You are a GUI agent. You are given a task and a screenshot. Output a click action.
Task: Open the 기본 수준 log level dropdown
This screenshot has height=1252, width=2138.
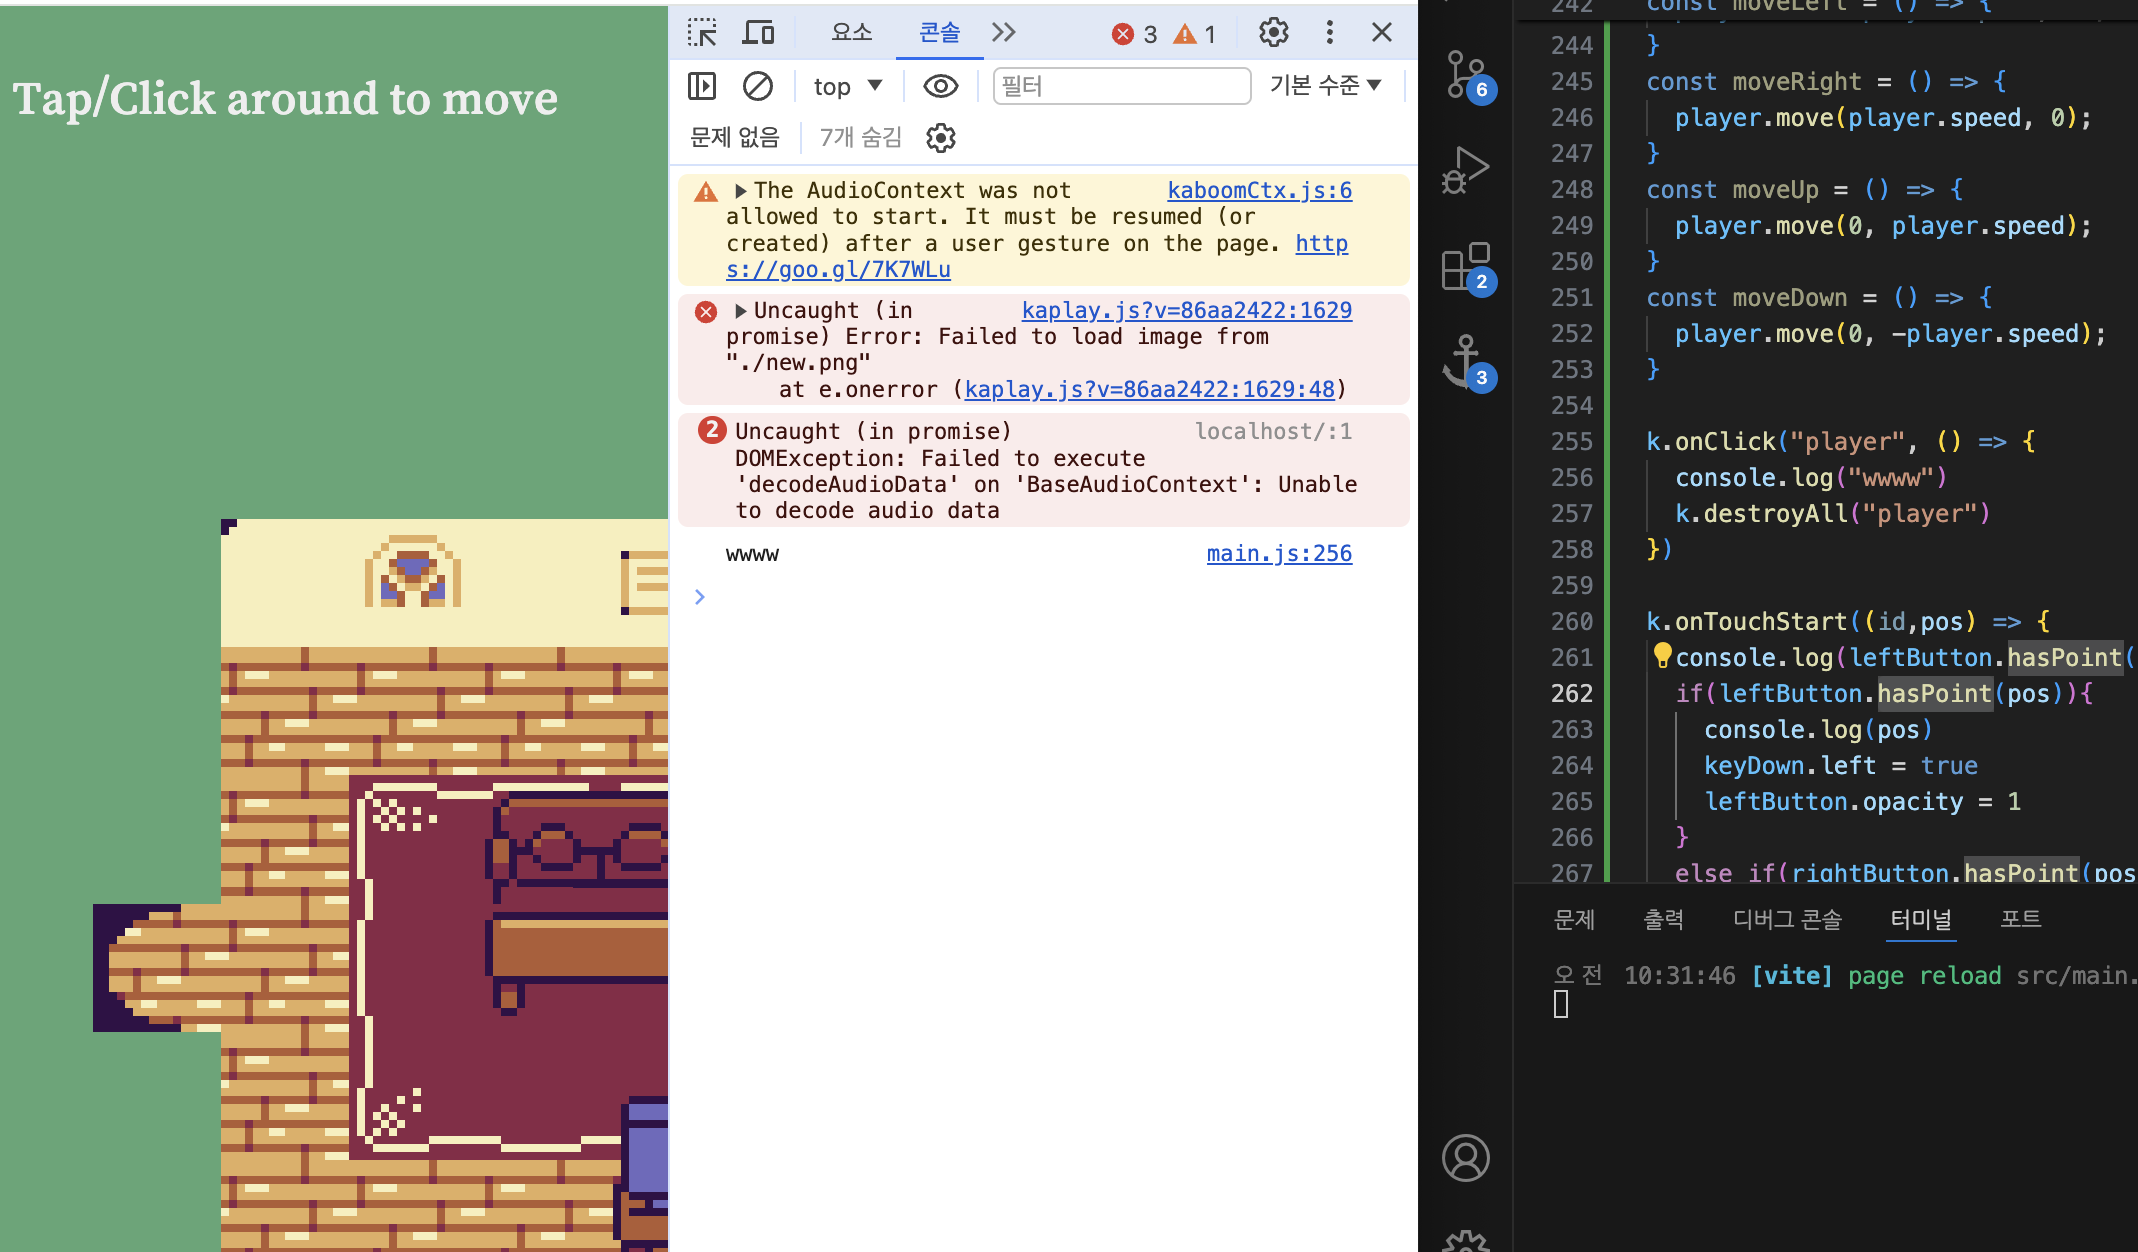click(x=1325, y=86)
